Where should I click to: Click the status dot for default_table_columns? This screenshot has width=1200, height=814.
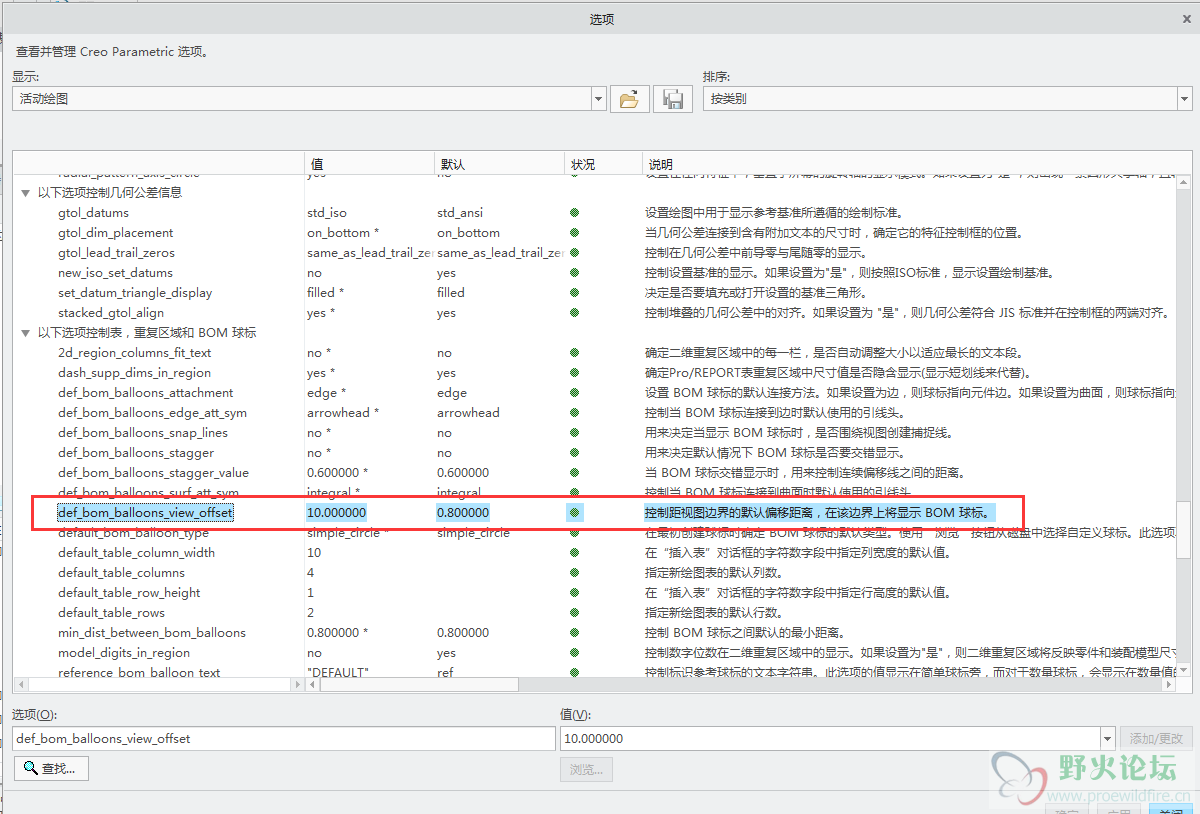click(x=574, y=573)
